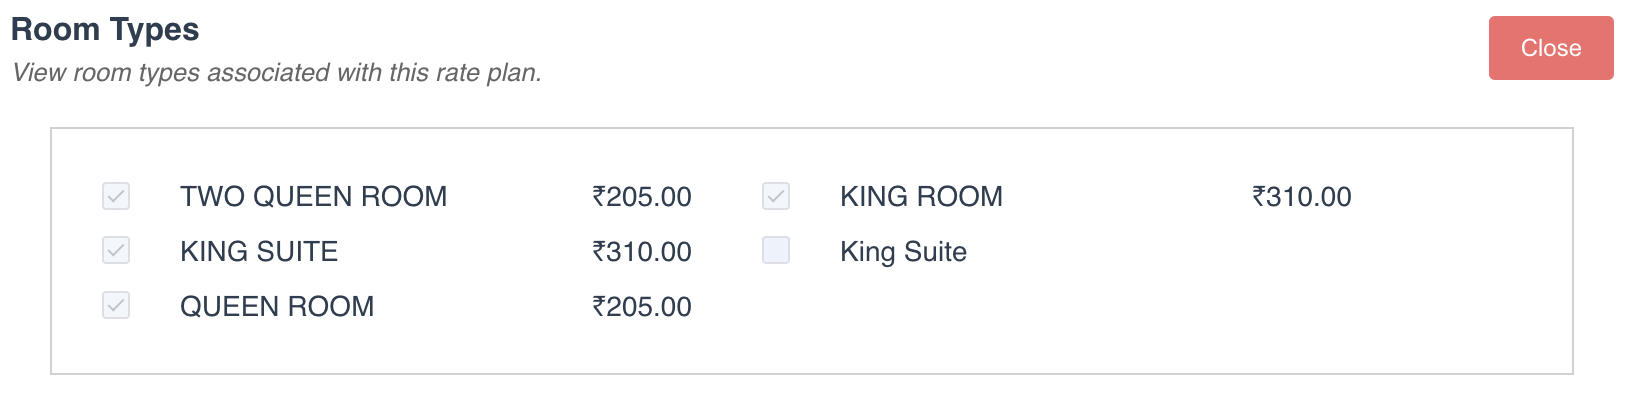1628x418 pixels.
Task: Uncheck the uppercase KING SUITE checkbox
Action: point(116,250)
